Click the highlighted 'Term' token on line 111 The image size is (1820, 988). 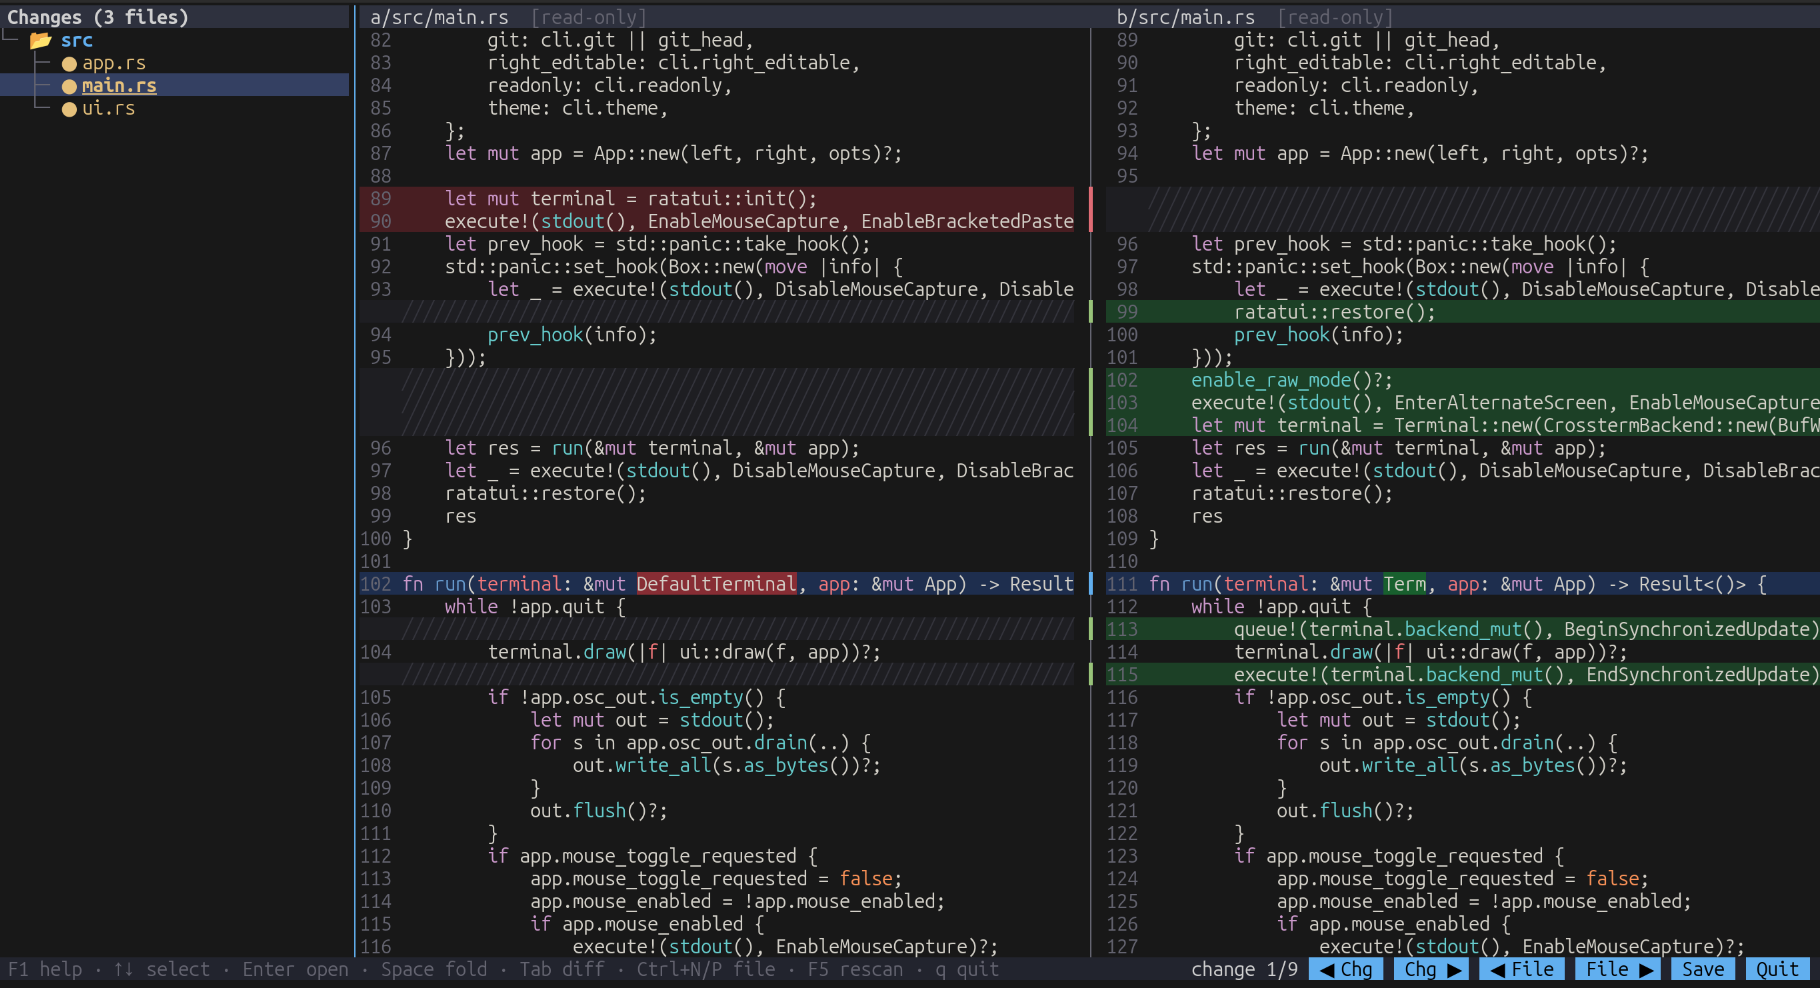pyautogui.click(x=1405, y=584)
